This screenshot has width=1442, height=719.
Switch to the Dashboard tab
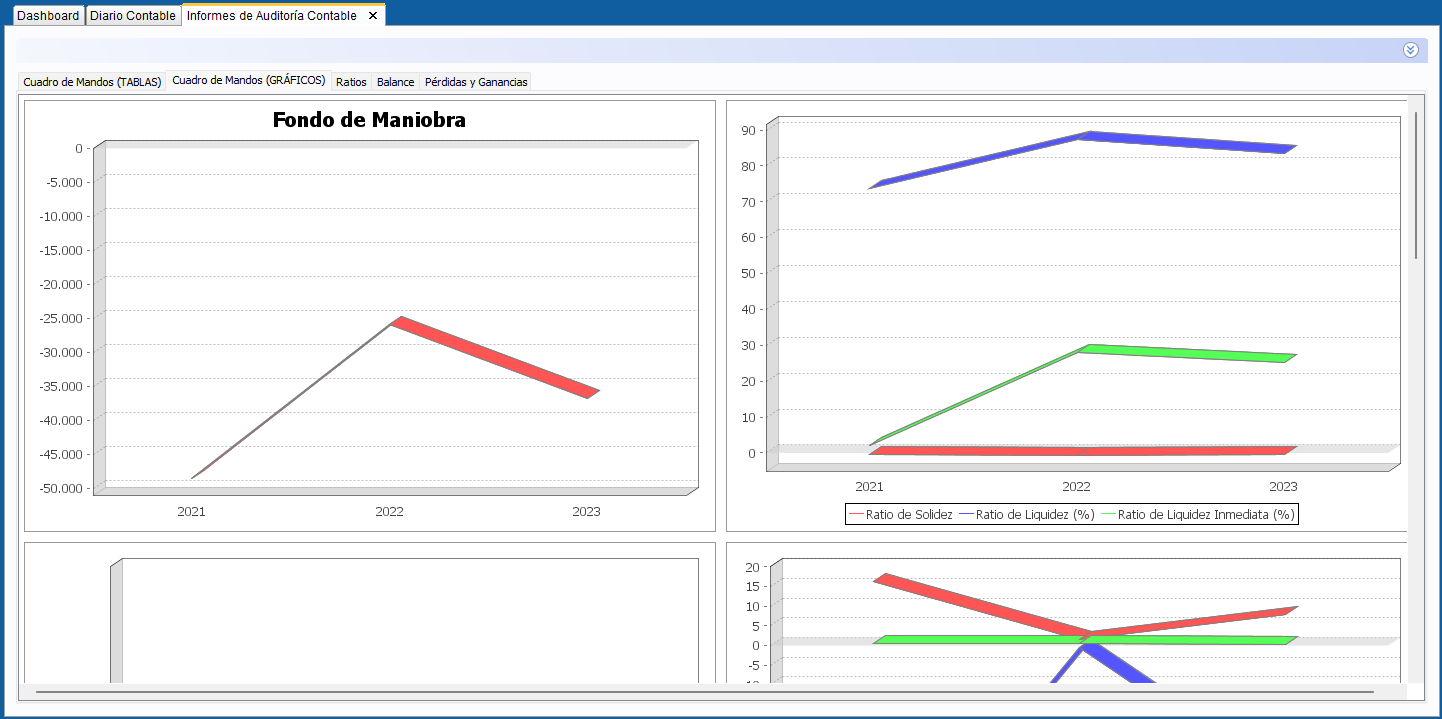[48, 16]
